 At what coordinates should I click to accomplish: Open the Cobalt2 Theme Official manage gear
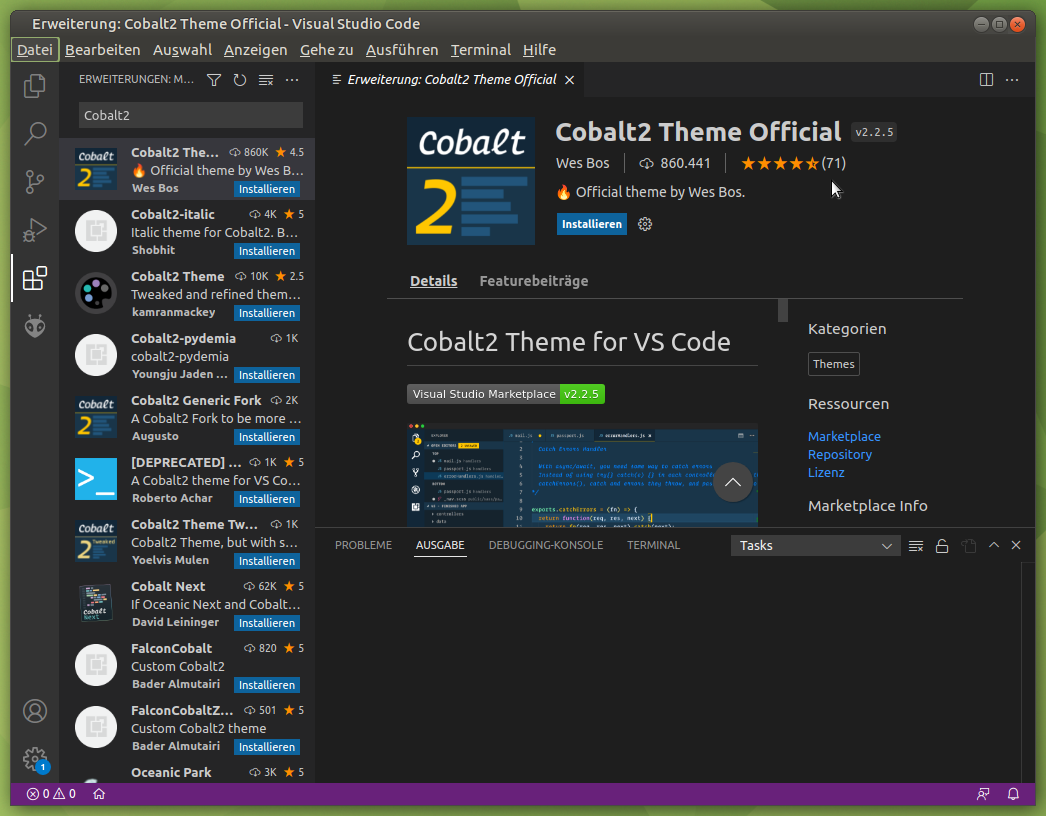(x=644, y=224)
